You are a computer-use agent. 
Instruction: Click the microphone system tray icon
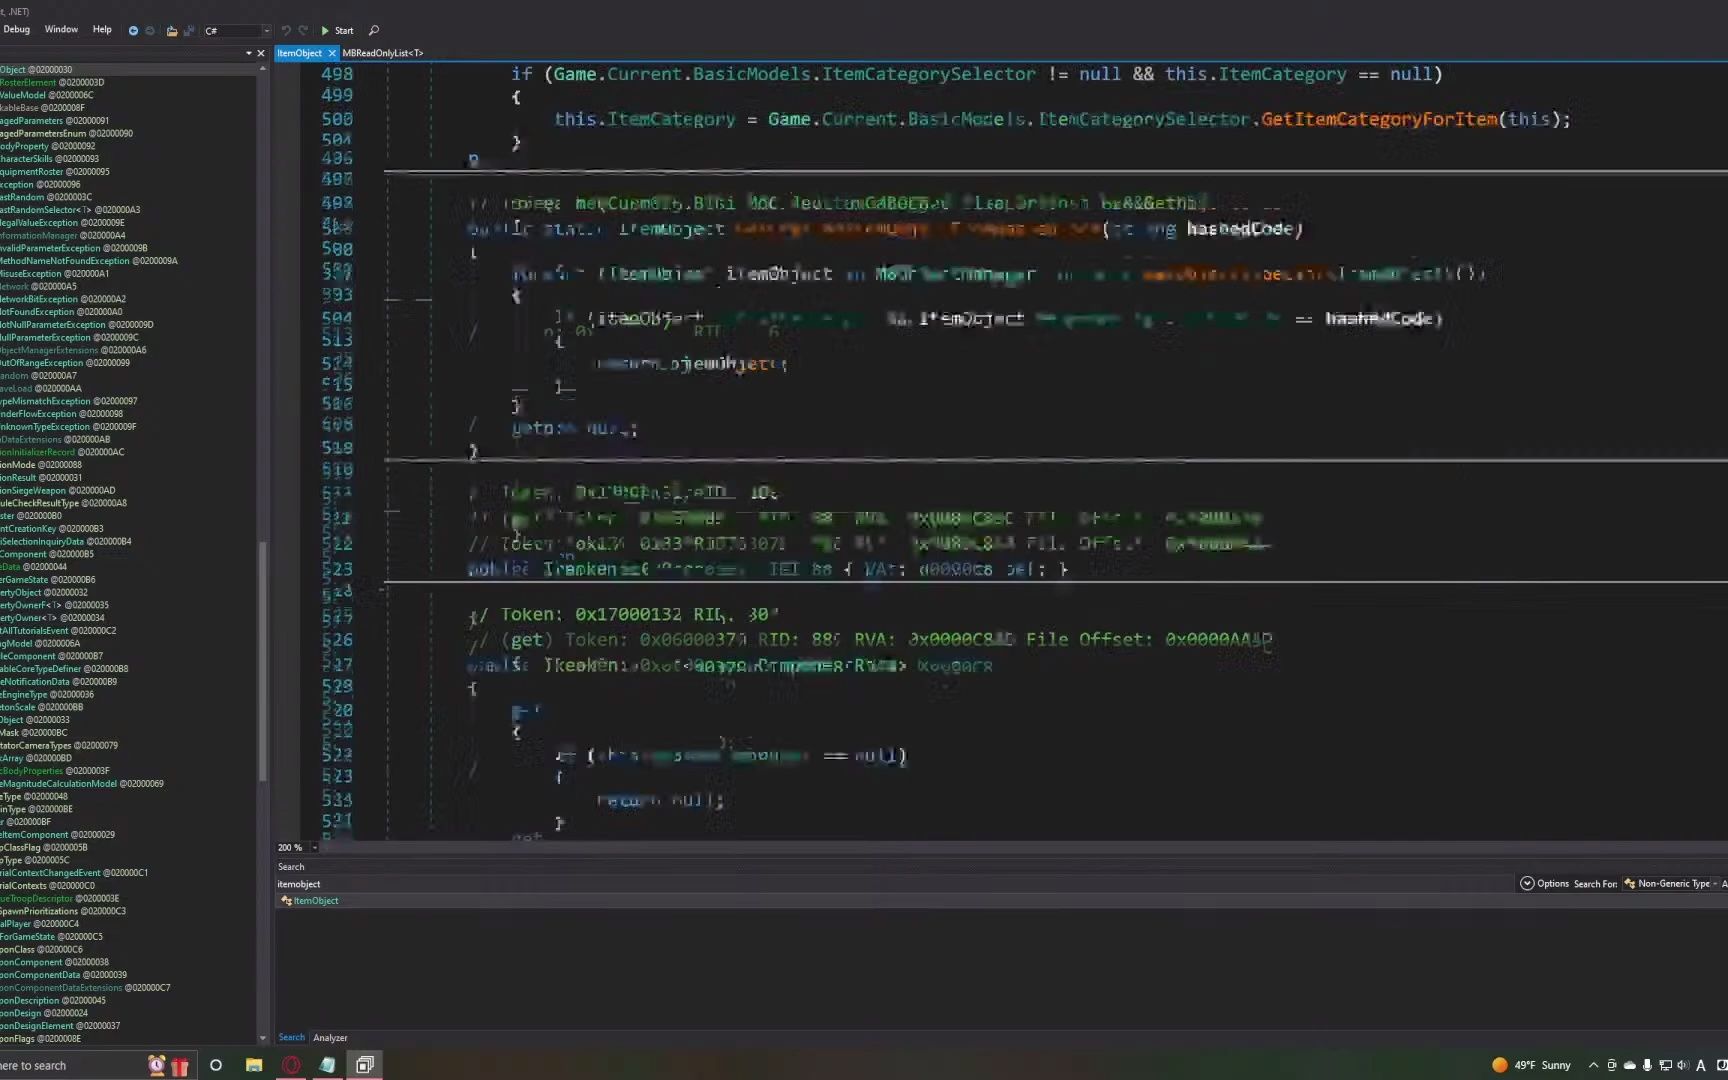pos(1647,1065)
